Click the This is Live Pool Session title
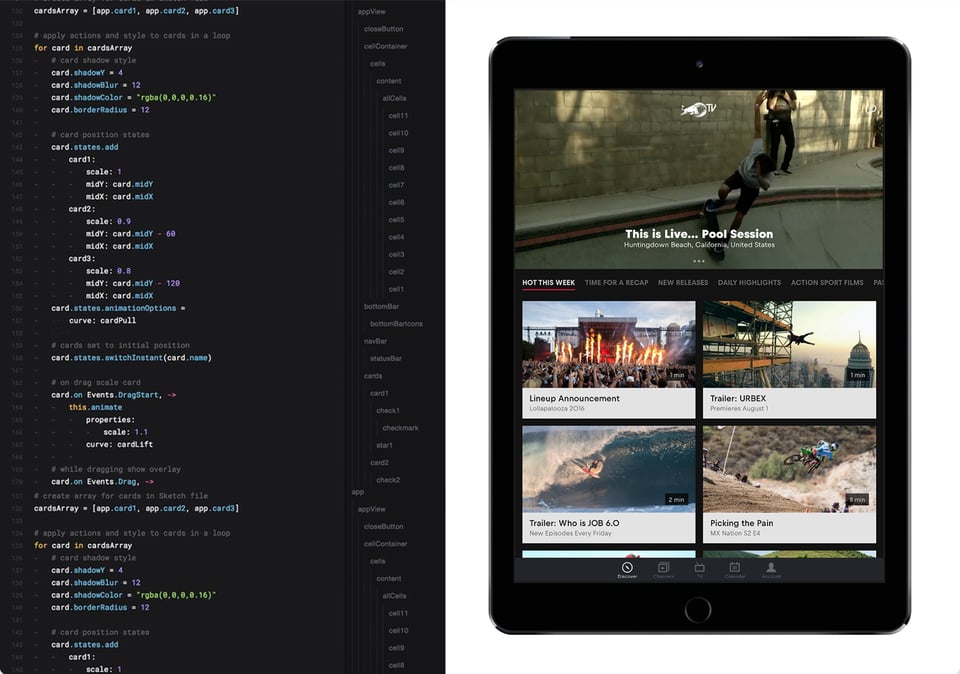This screenshot has width=960, height=674. [x=698, y=234]
